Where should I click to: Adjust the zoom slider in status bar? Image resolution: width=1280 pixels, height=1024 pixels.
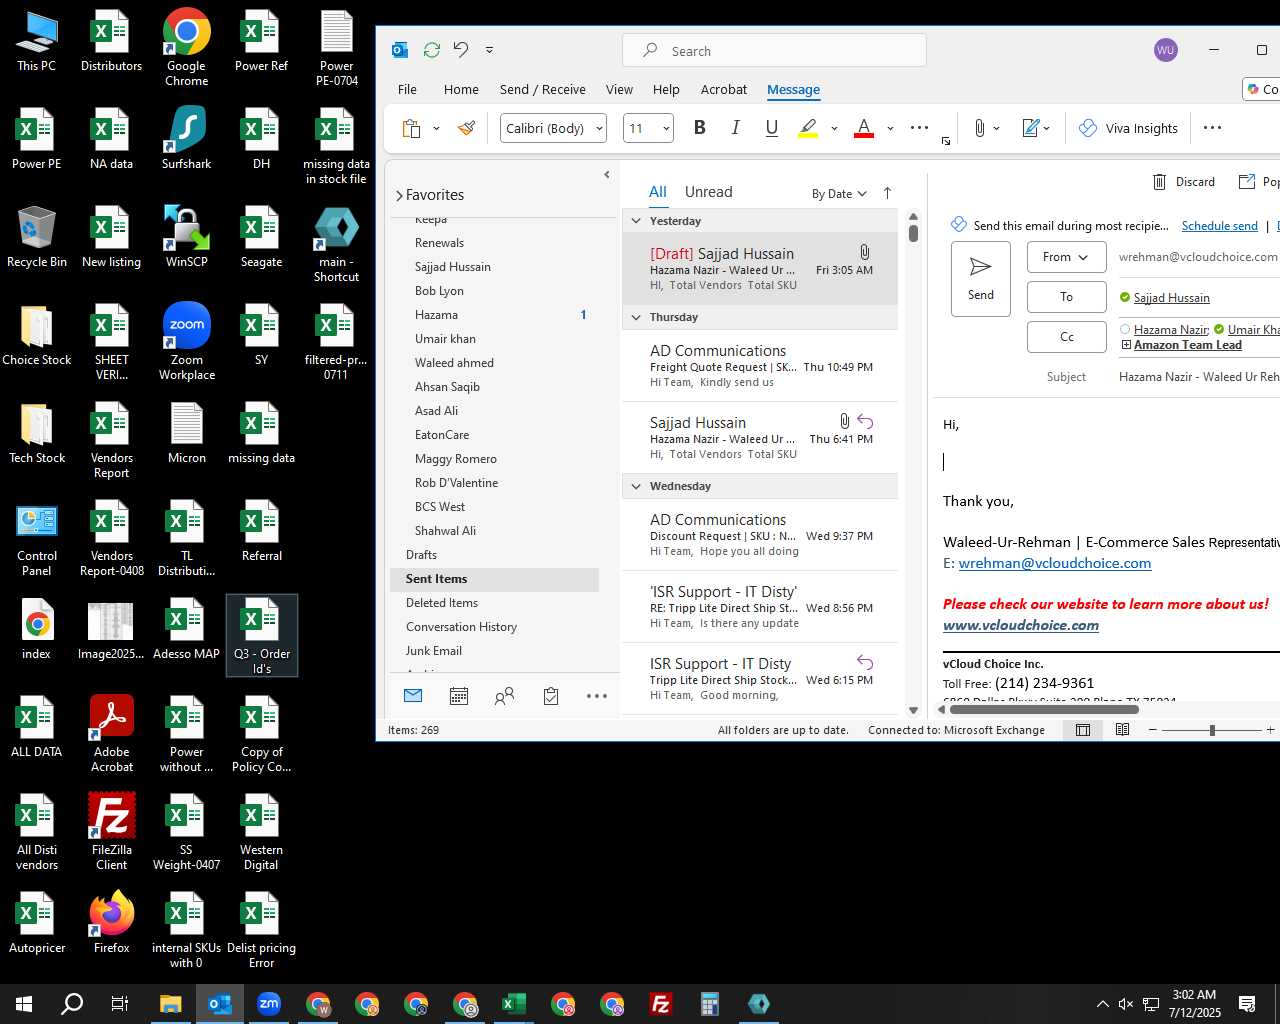pyautogui.click(x=1212, y=730)
